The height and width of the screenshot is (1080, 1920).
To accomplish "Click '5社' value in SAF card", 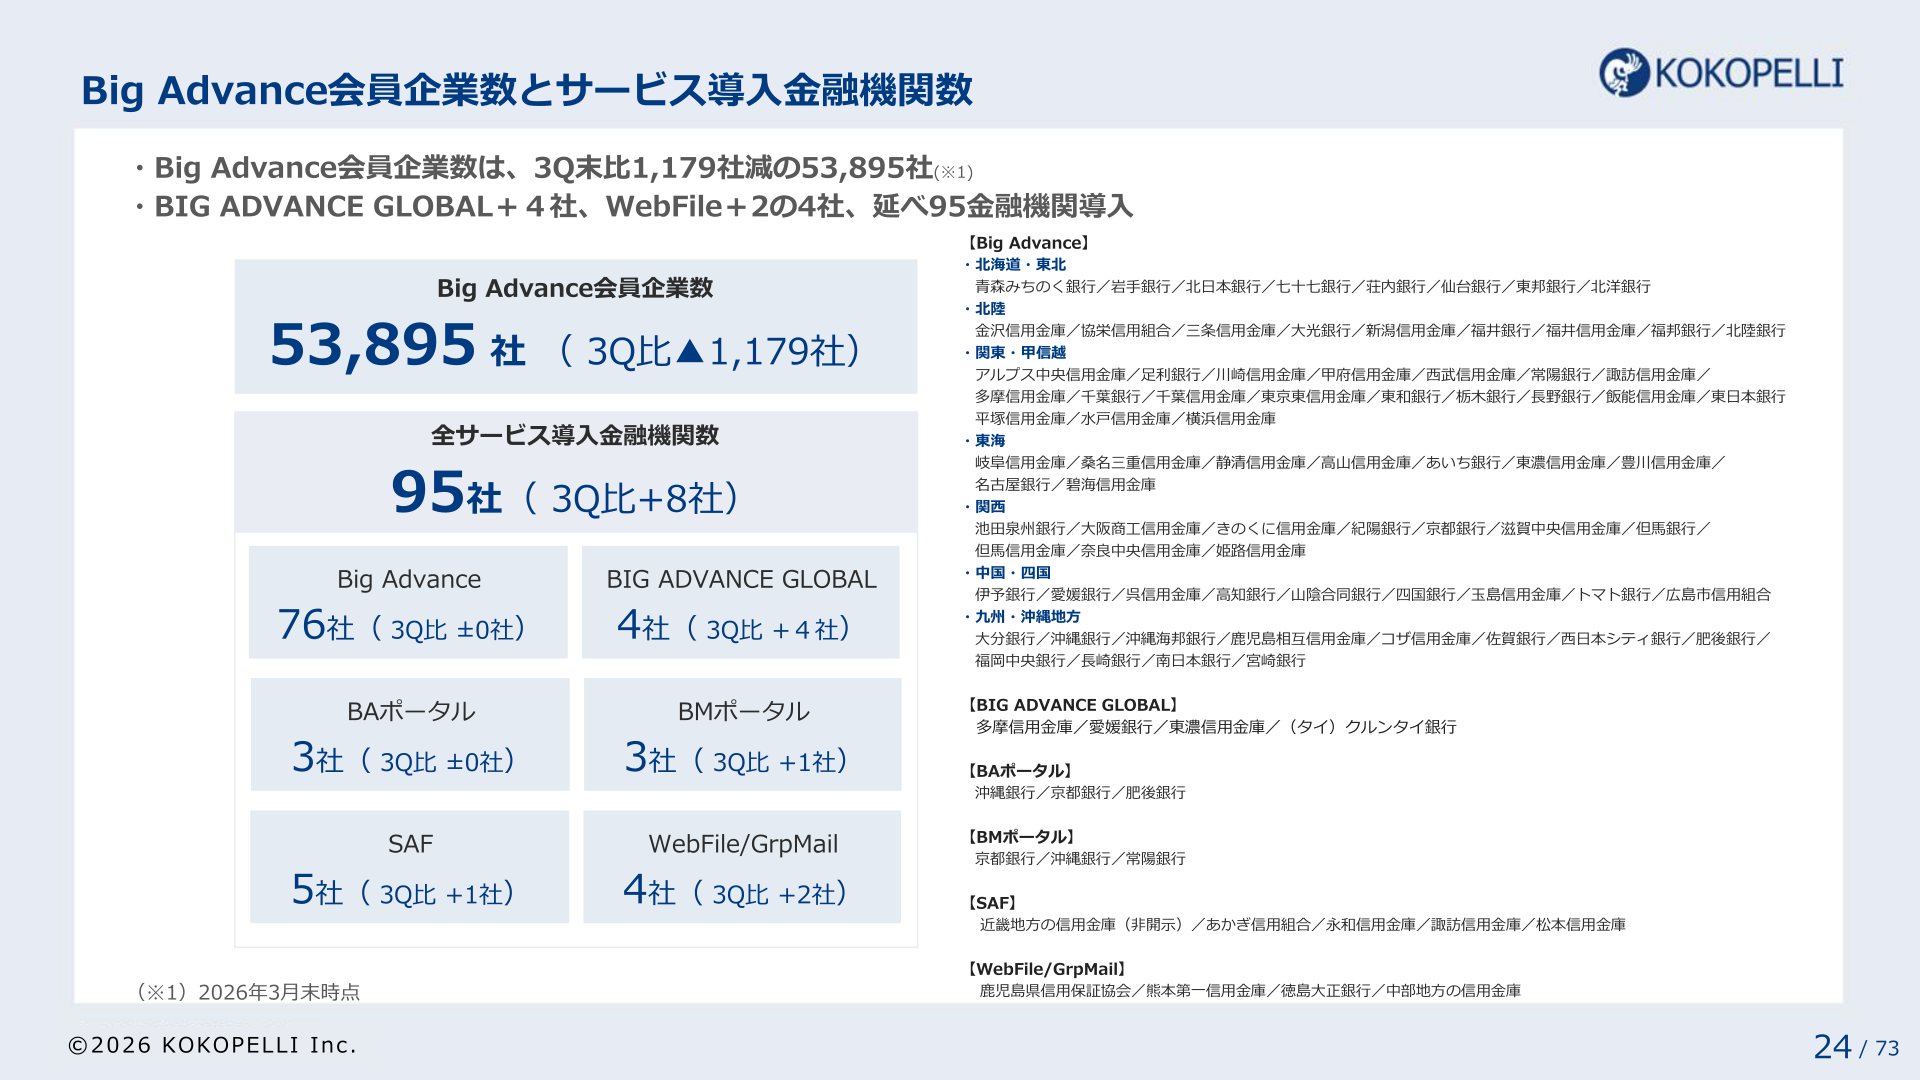I will (x=317, y=890).
